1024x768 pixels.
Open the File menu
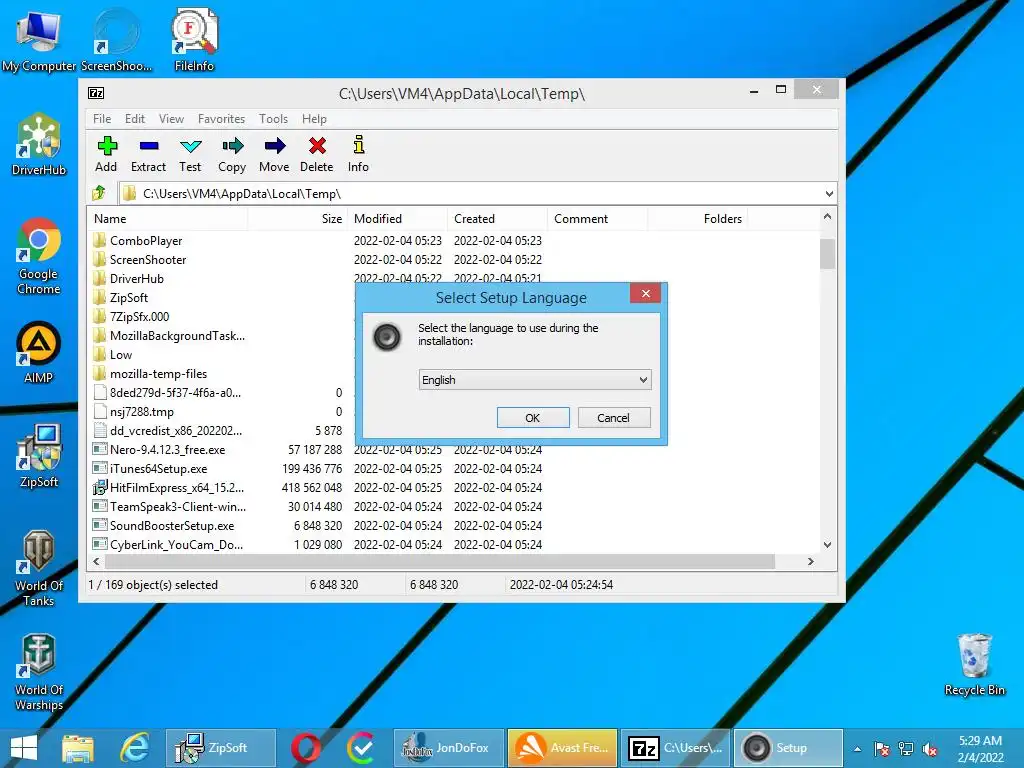[x=102, y=119]
